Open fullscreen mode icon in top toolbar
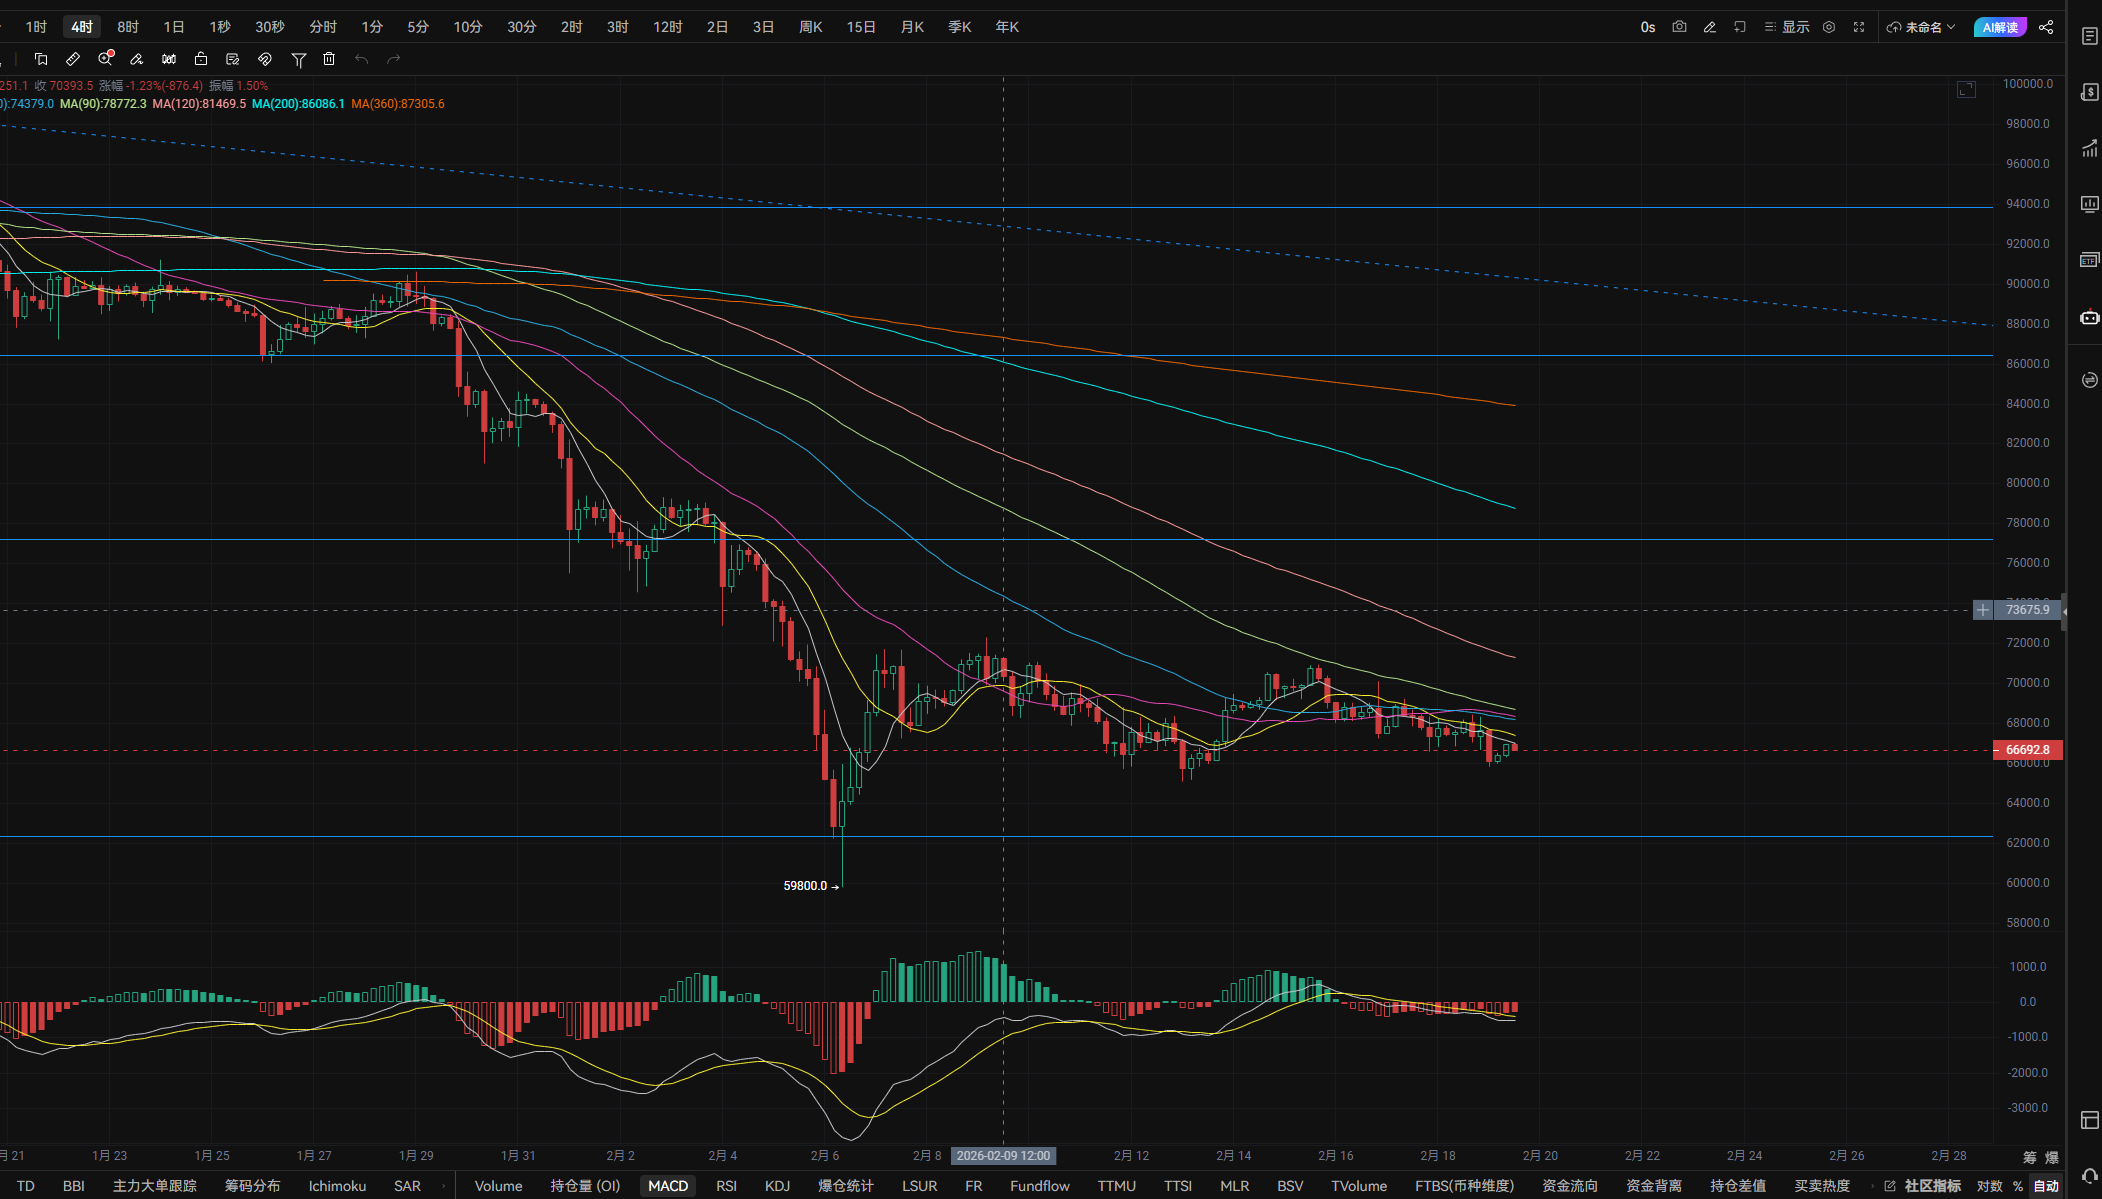Image resolution: width=2102 pixels, height=1199 pixels. (1859, 27)
